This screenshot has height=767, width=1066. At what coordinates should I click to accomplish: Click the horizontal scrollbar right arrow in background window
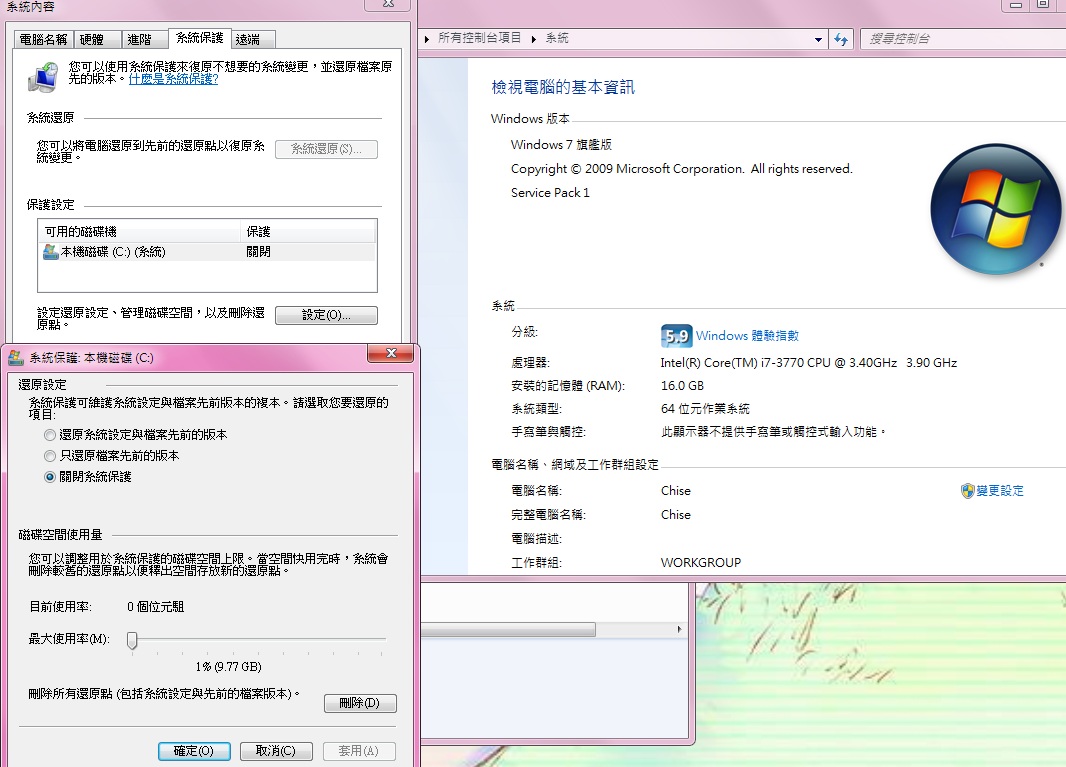coord(679,630)
